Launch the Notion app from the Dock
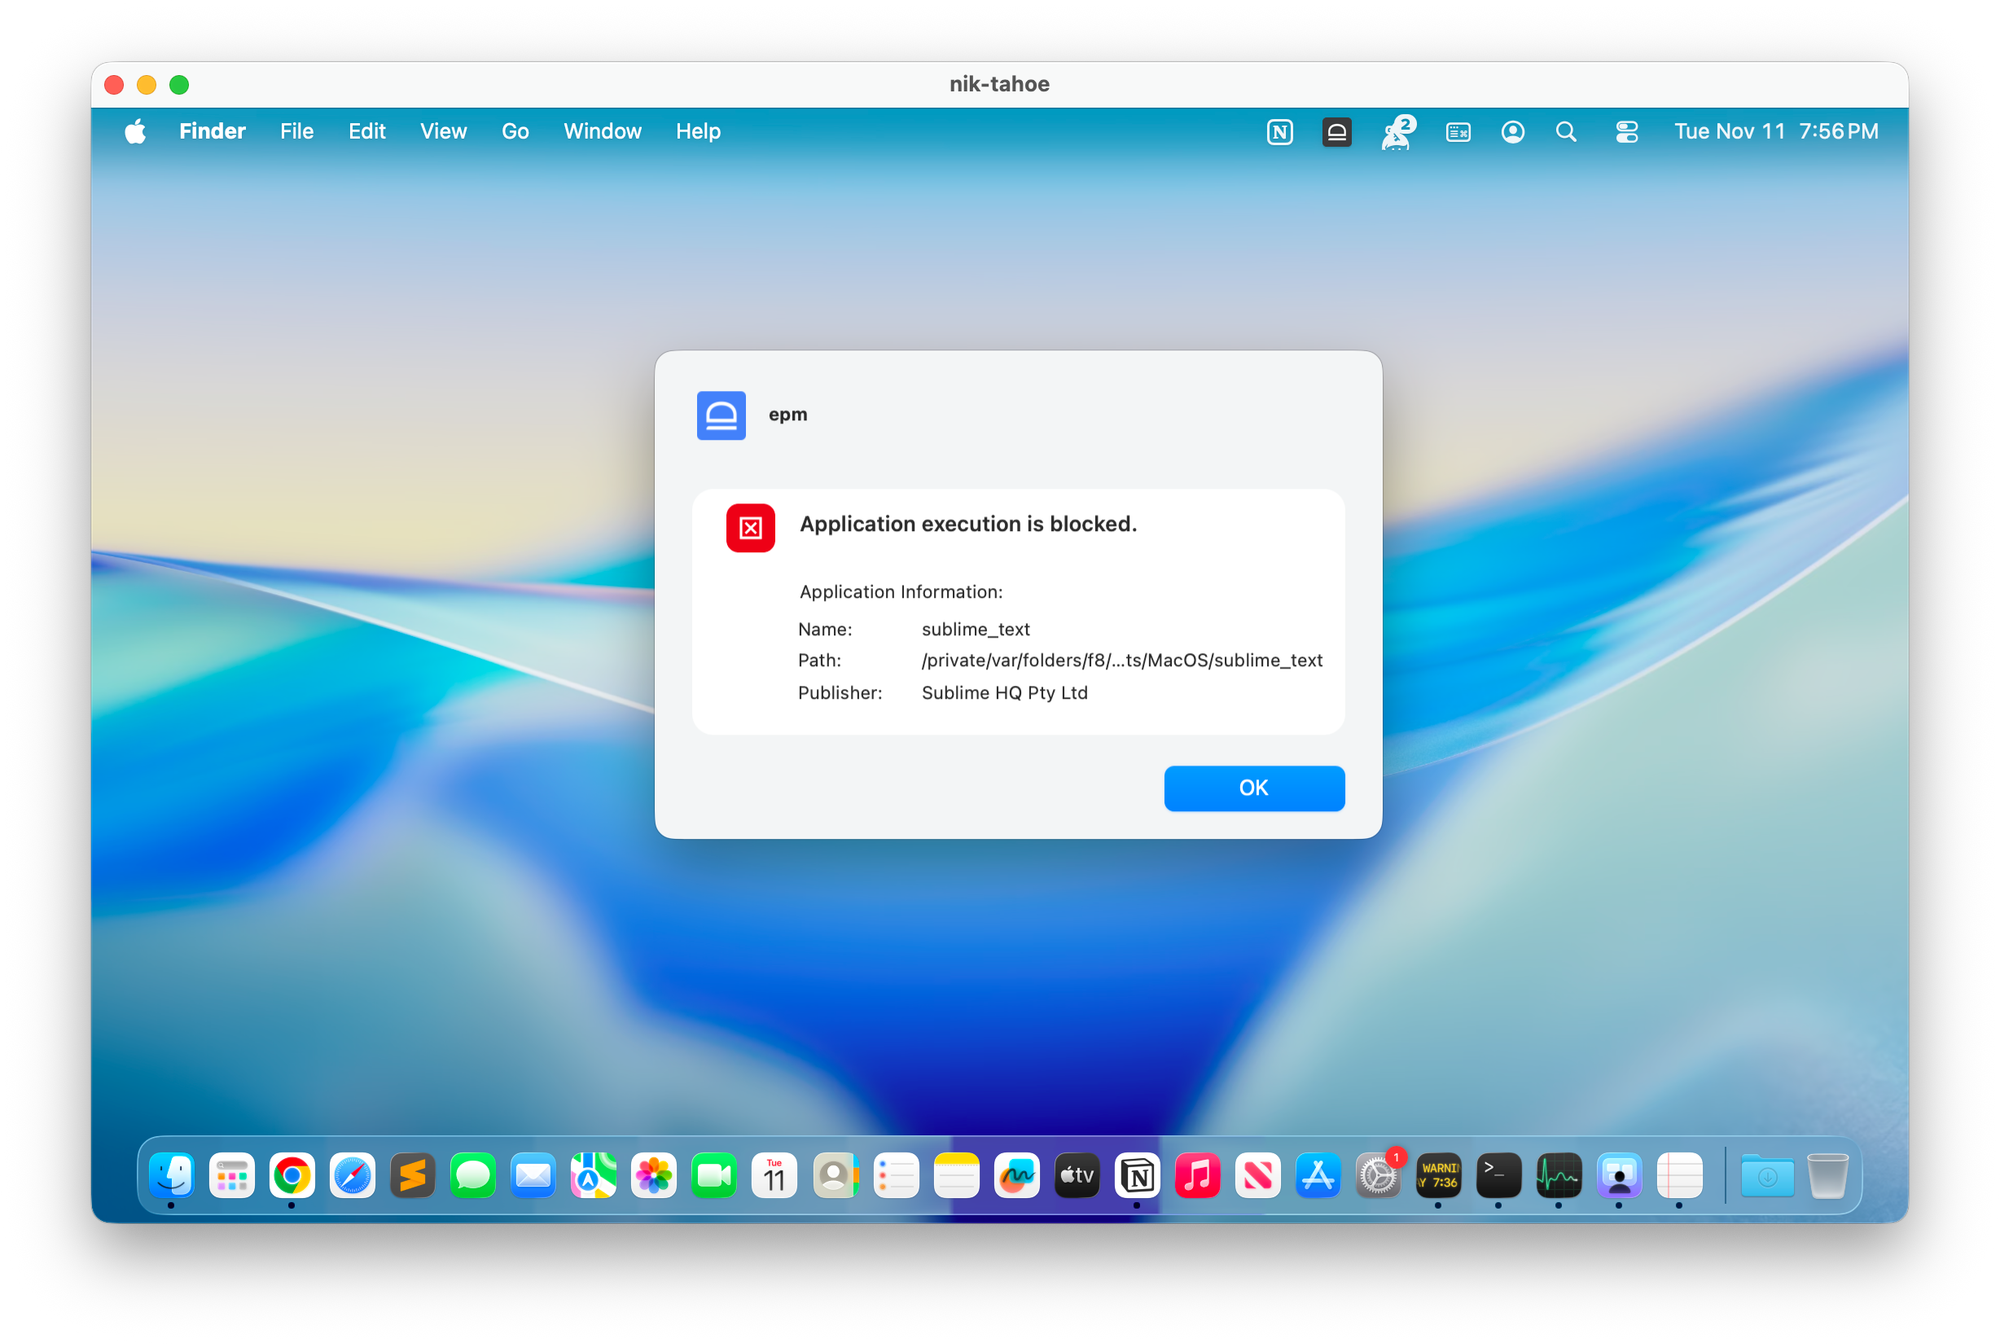Viewport: 2000px width, 1344px height. [x=1137, y=1176]
